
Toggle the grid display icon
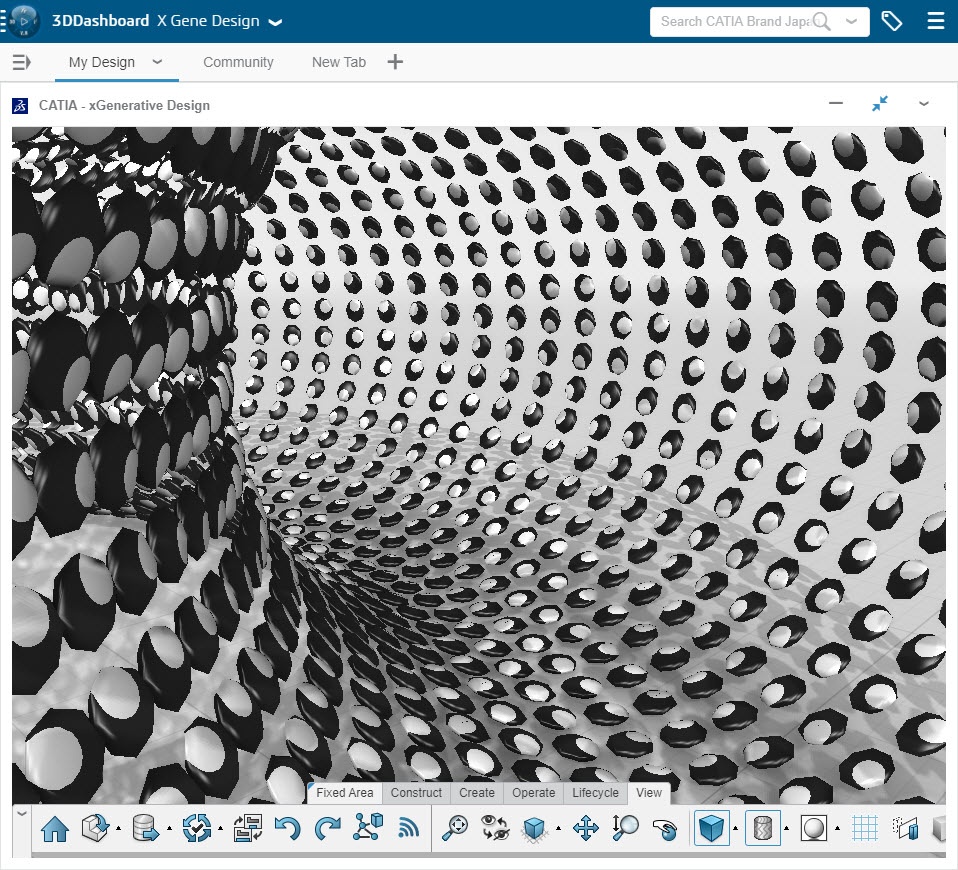click(864, 828)
